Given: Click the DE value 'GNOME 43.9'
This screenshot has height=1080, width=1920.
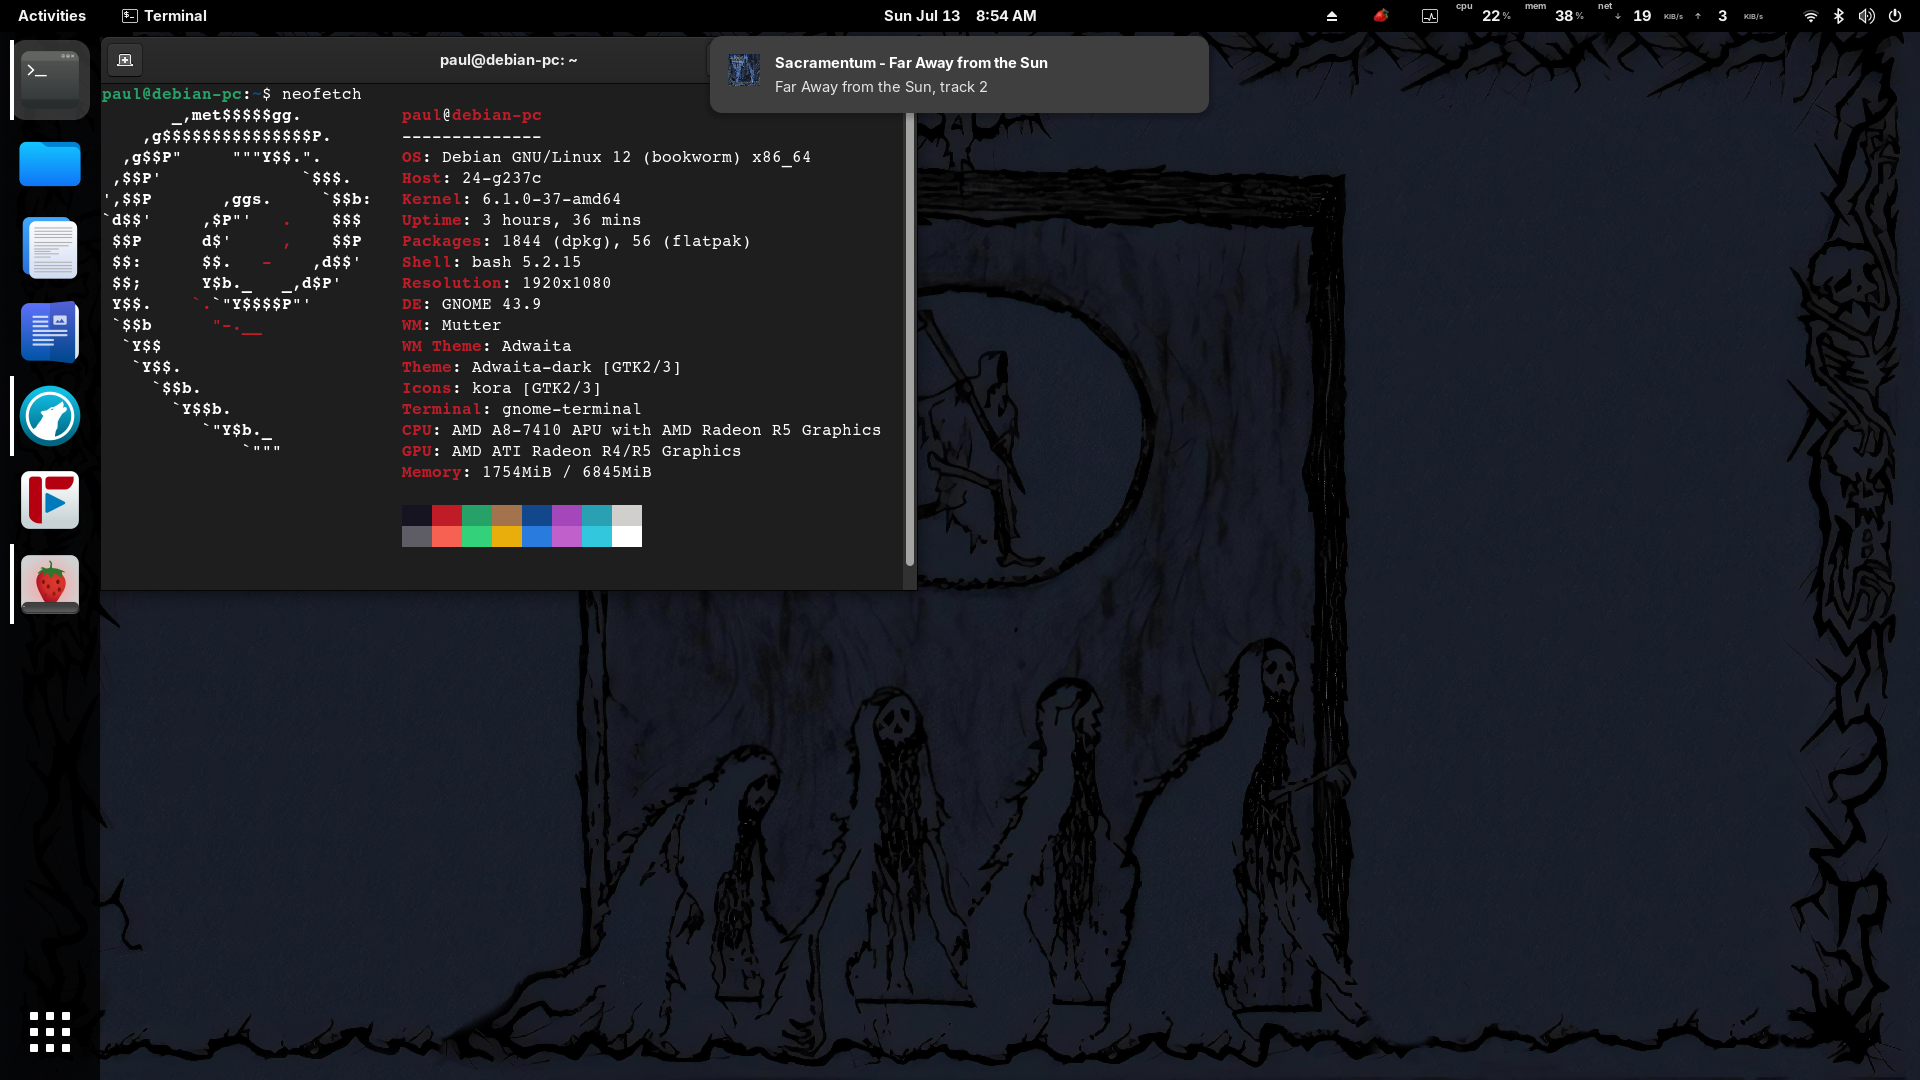Looking at the screenshot, I should (492, 304).
